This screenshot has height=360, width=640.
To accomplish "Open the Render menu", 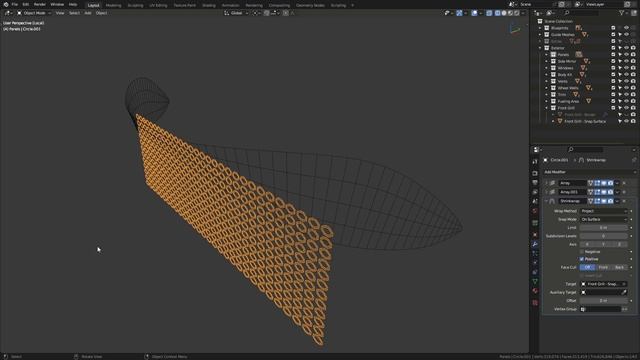I will [x=40, y=4].
